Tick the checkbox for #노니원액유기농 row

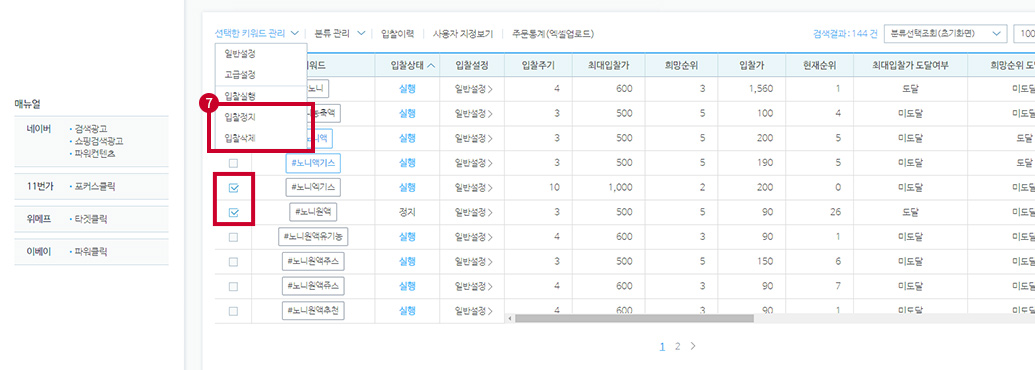point(233,237)
